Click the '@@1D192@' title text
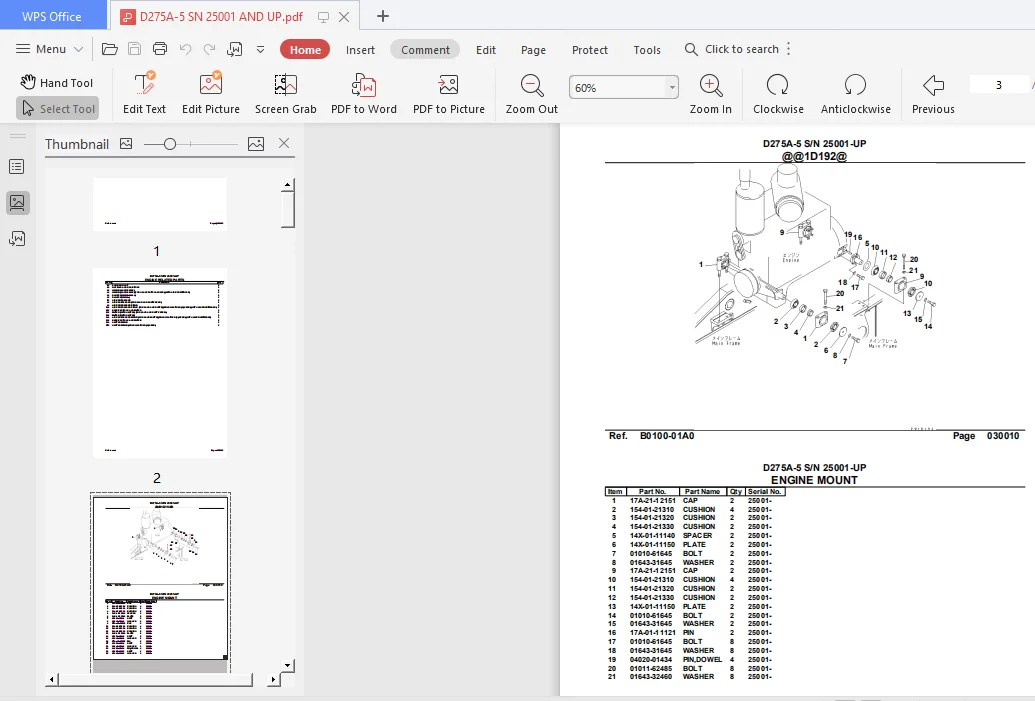Screen dimensions: 1035x701 814,156
